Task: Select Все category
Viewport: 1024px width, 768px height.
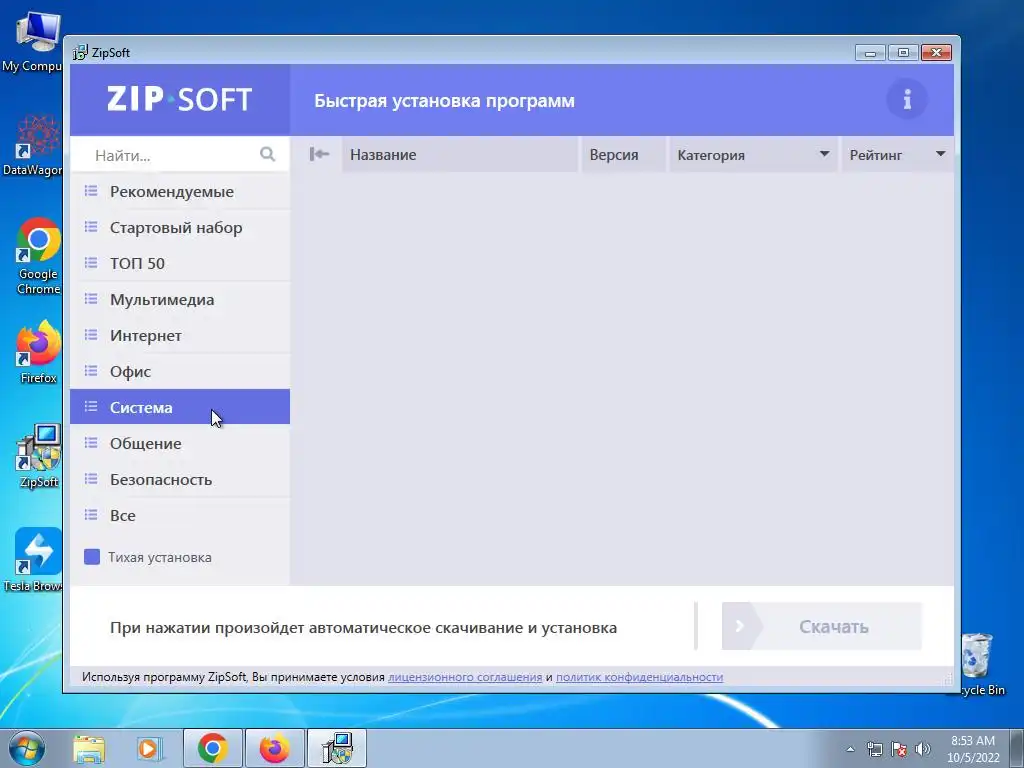Action: (180, 515)
